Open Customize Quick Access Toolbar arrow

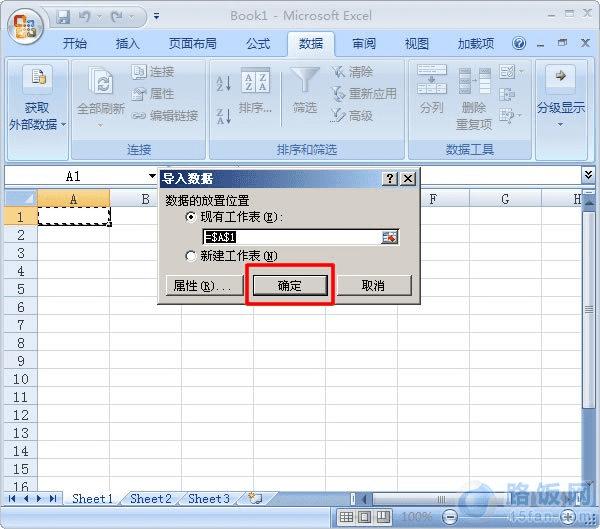157,16
